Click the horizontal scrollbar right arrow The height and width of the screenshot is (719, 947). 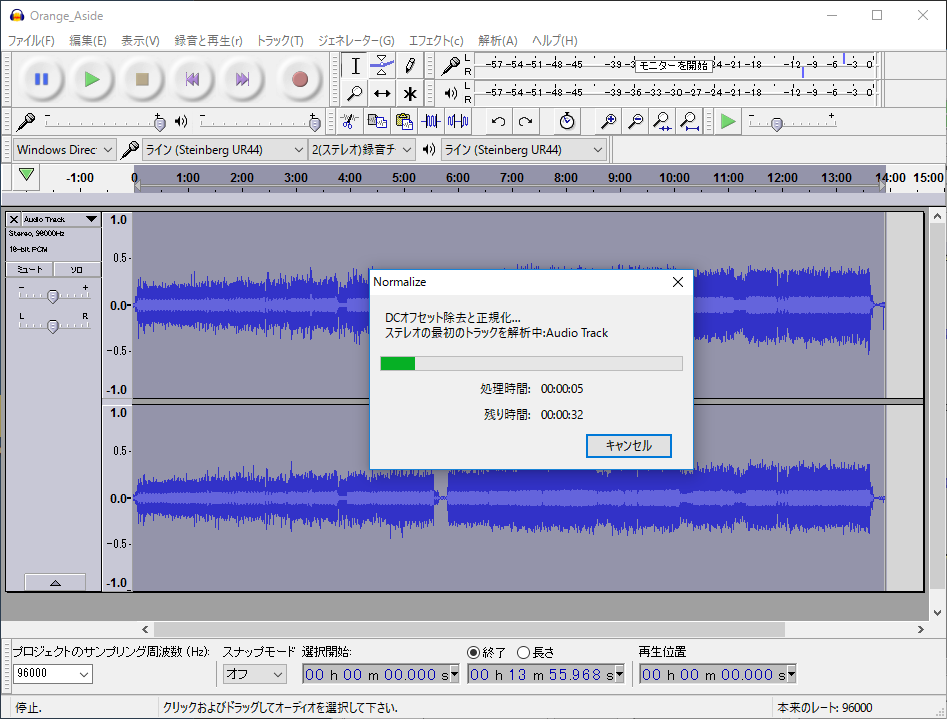coord(920,630)
